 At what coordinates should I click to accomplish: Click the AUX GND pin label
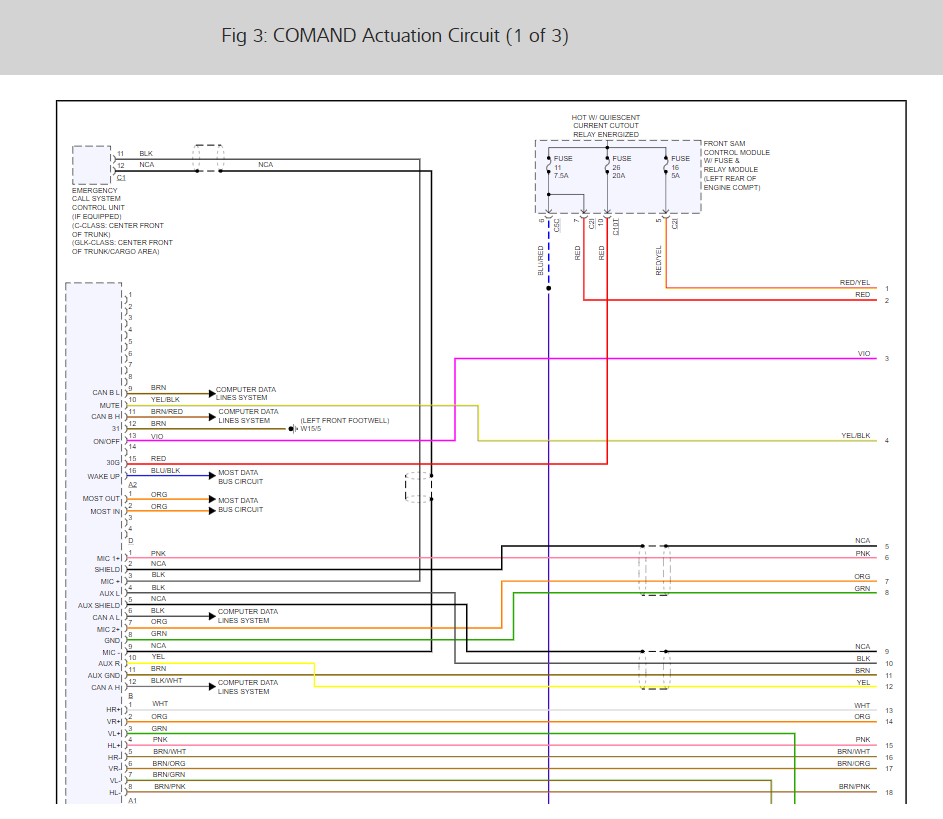click(x=103, y=675)
